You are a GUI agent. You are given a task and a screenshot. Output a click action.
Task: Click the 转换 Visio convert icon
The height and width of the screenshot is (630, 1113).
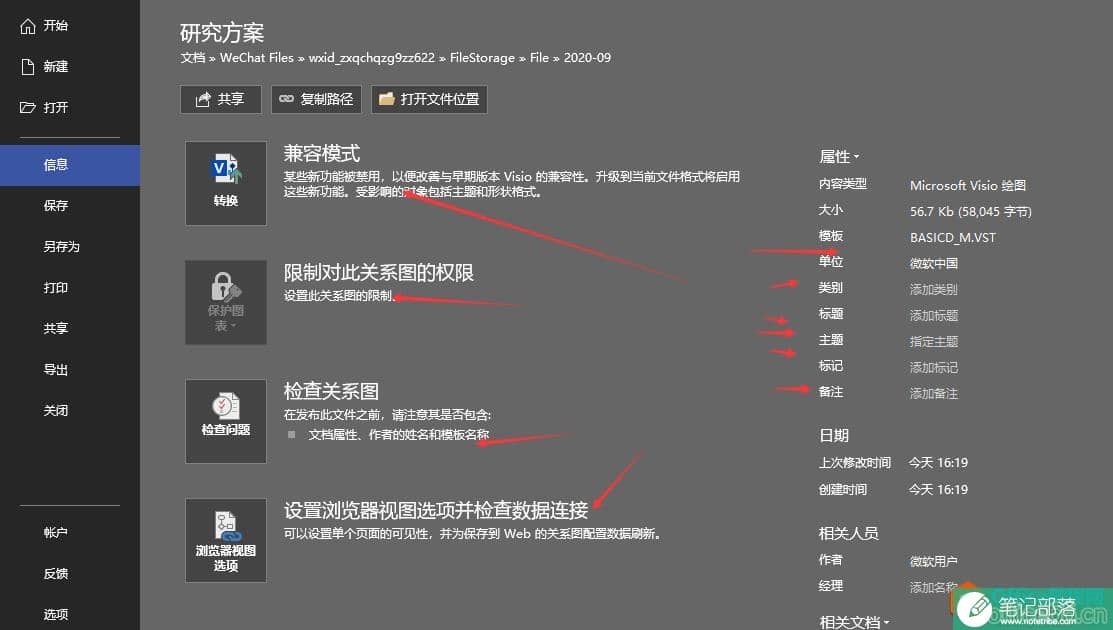click(226, 170)
